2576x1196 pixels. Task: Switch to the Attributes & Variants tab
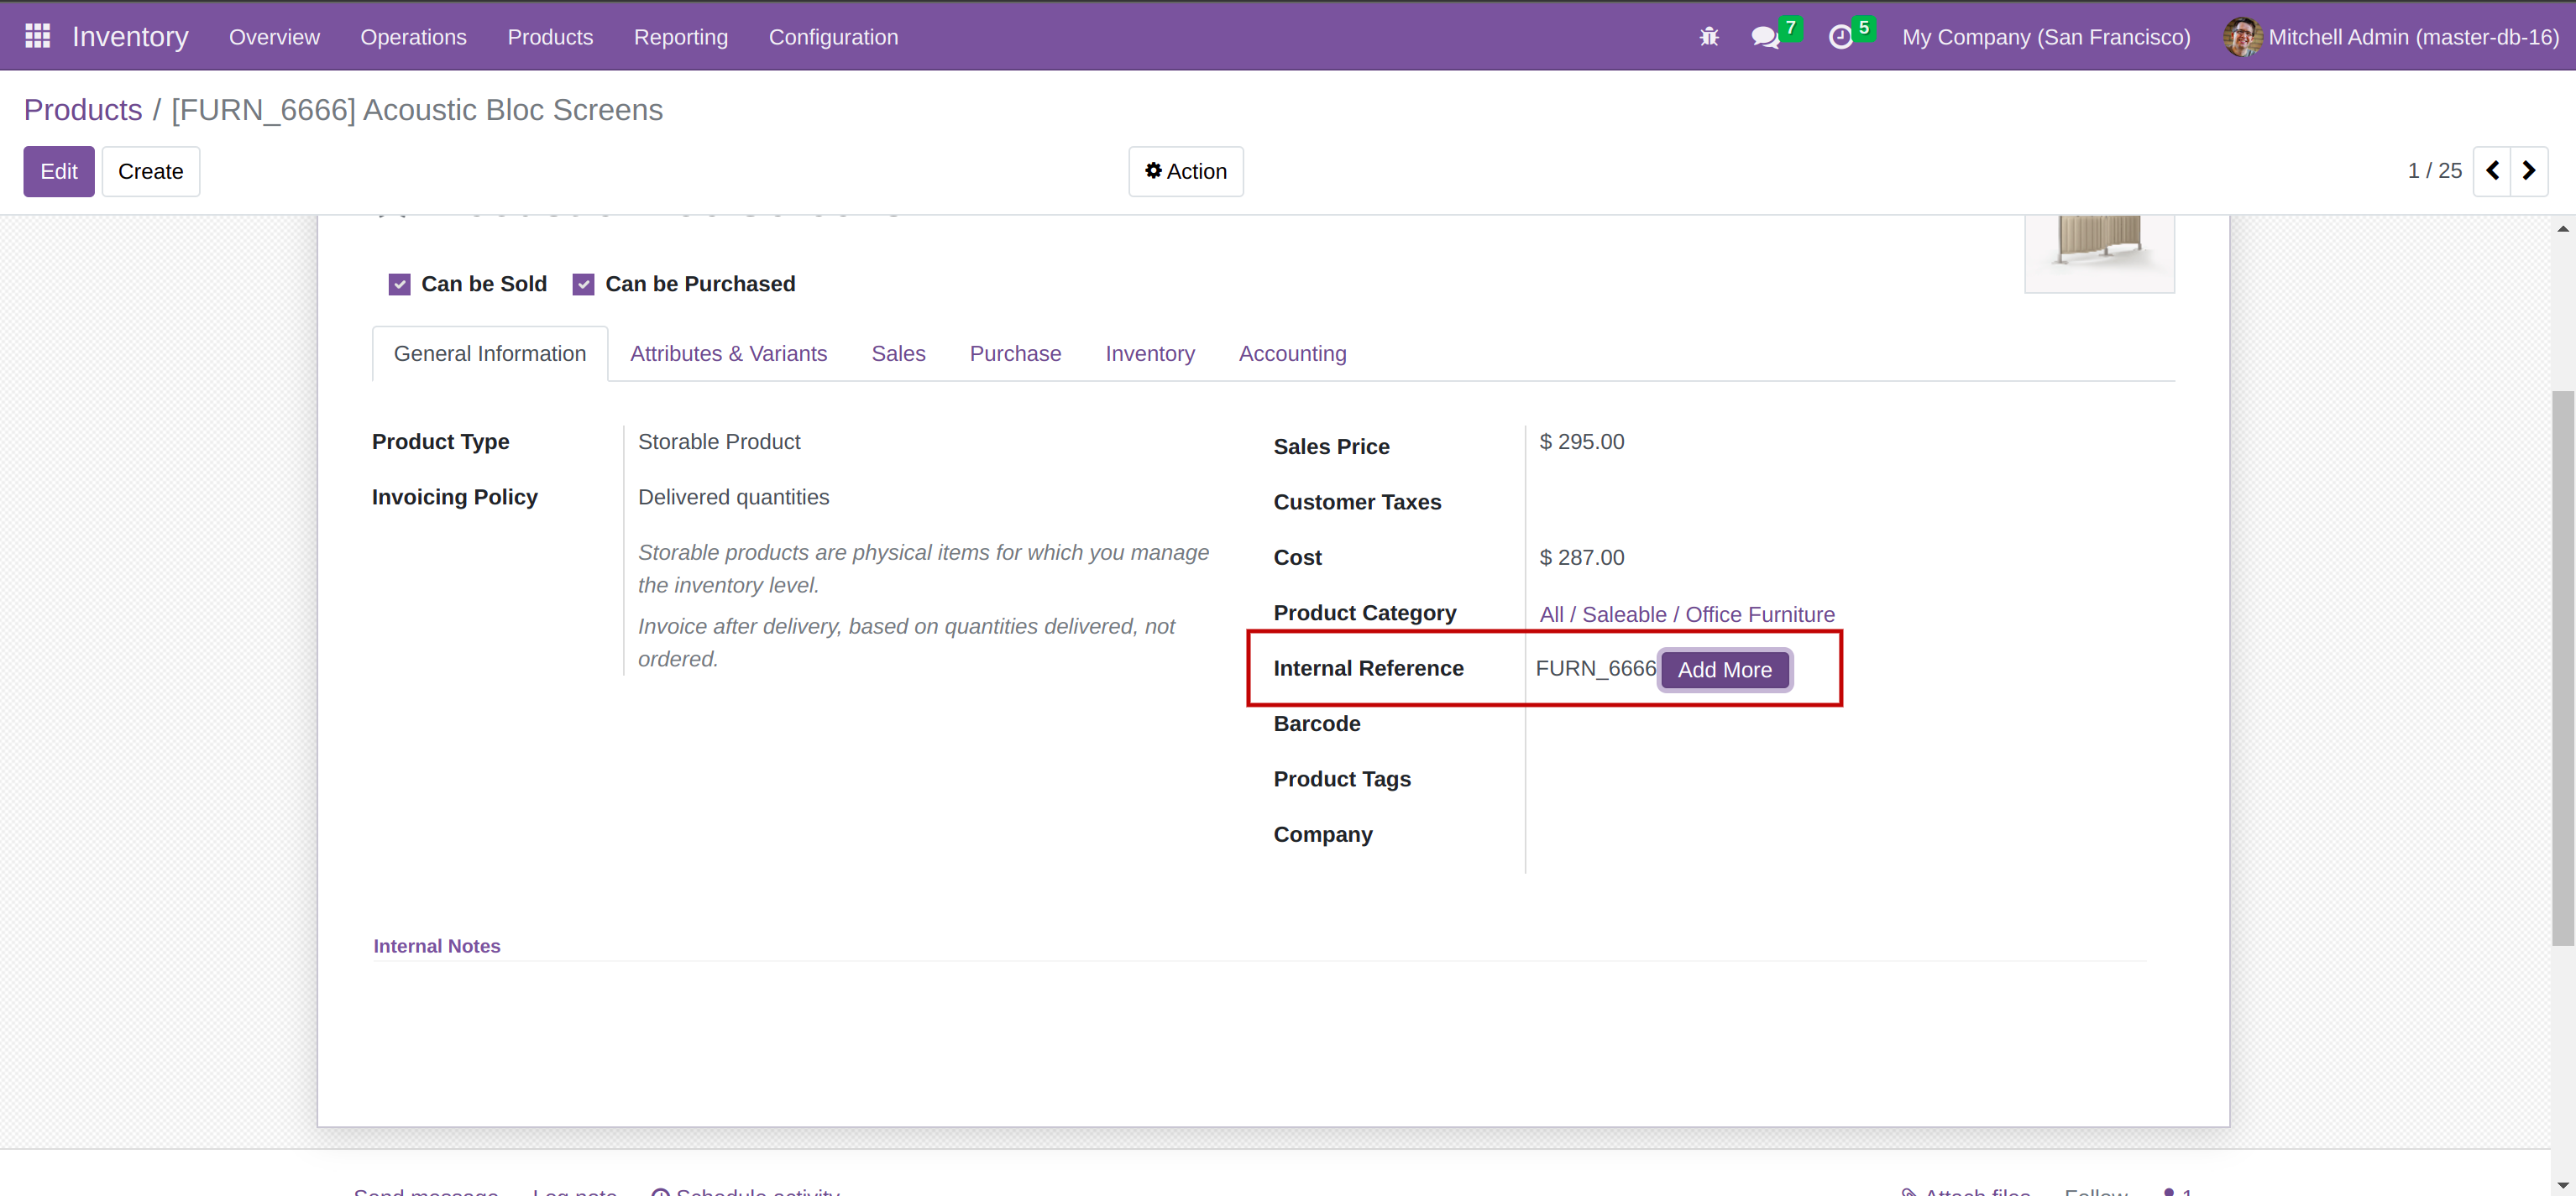tap(728, 354)
